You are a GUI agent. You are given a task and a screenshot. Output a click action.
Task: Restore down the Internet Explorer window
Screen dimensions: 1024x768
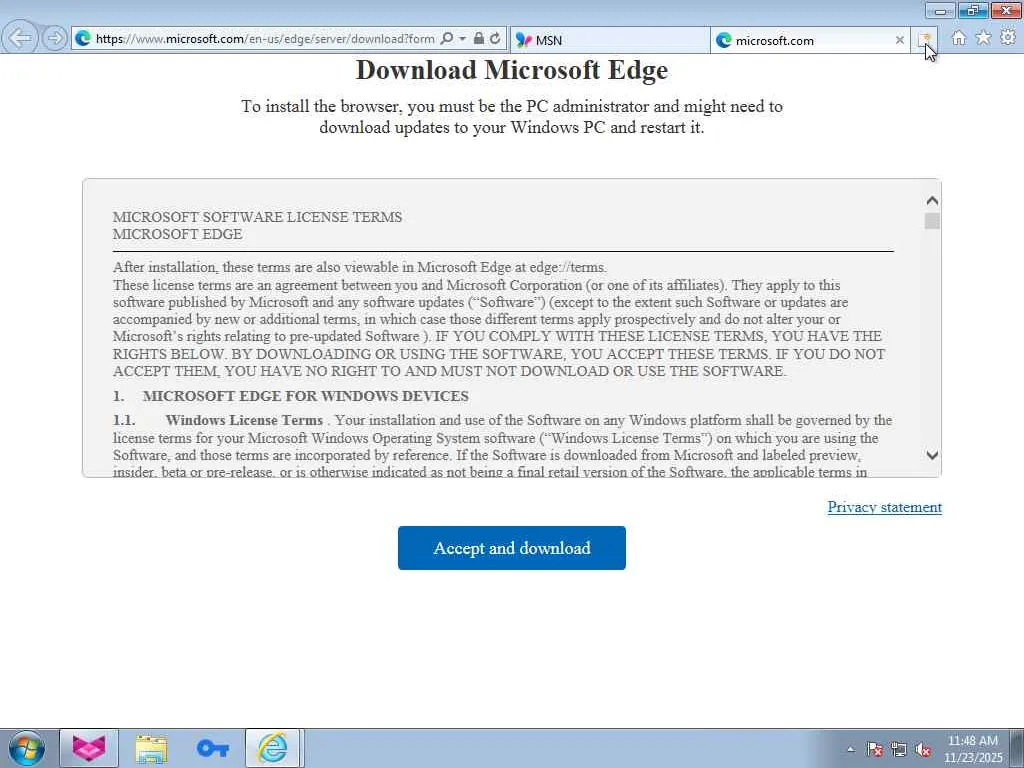point(973,10)
